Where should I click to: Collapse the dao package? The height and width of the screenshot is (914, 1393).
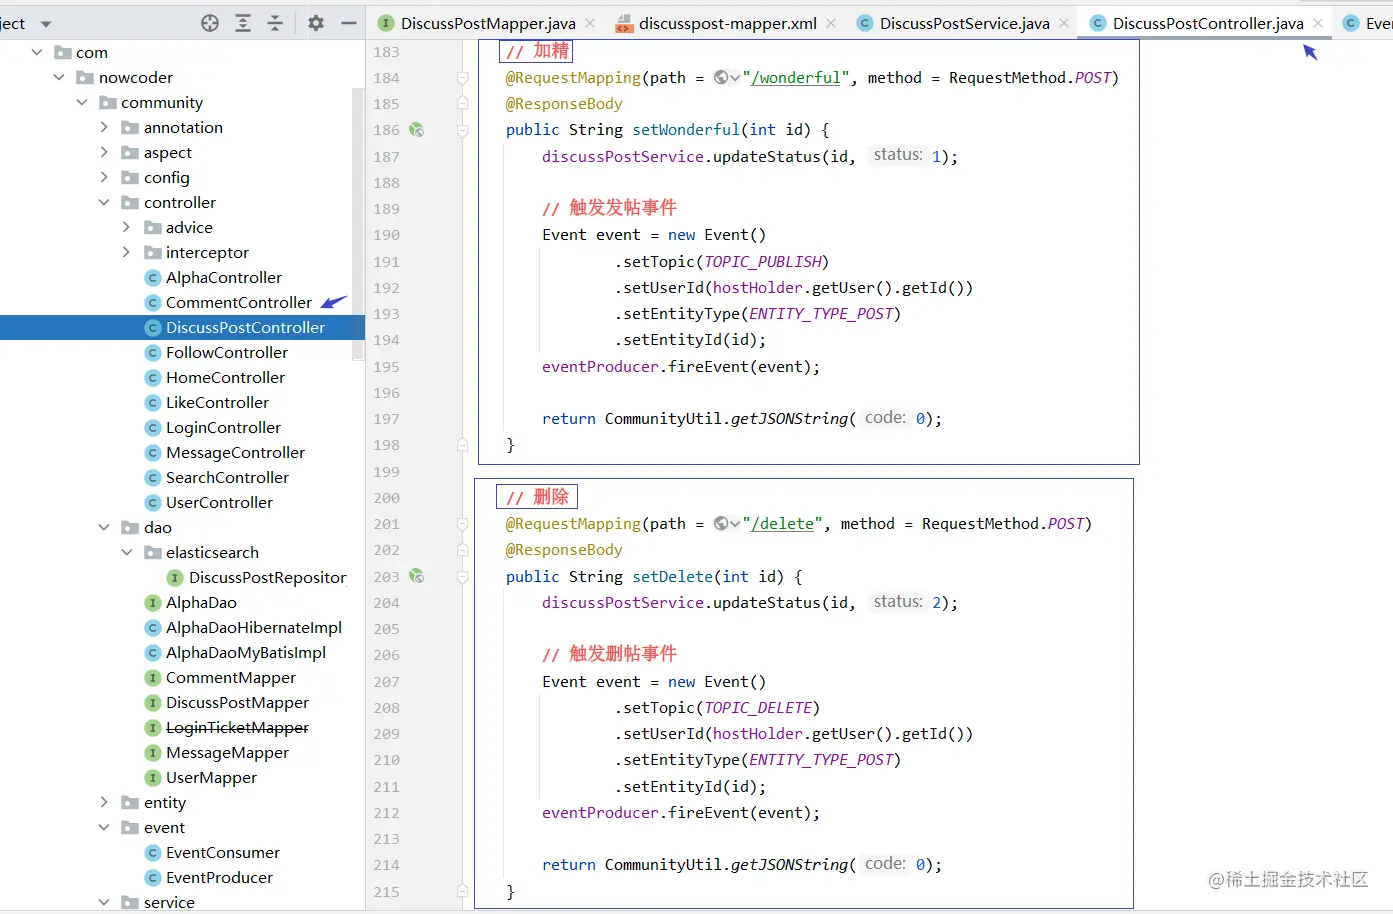[x=104, y=527]
